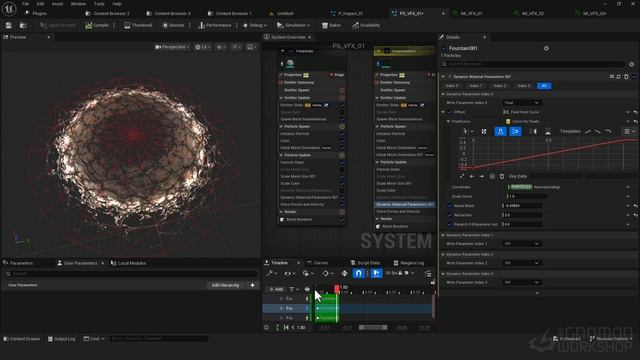Viewport: 640px width, 360px height.
Task: Toggle Emitter State checkbox in Fountain emitter
Action: [342, 105]
